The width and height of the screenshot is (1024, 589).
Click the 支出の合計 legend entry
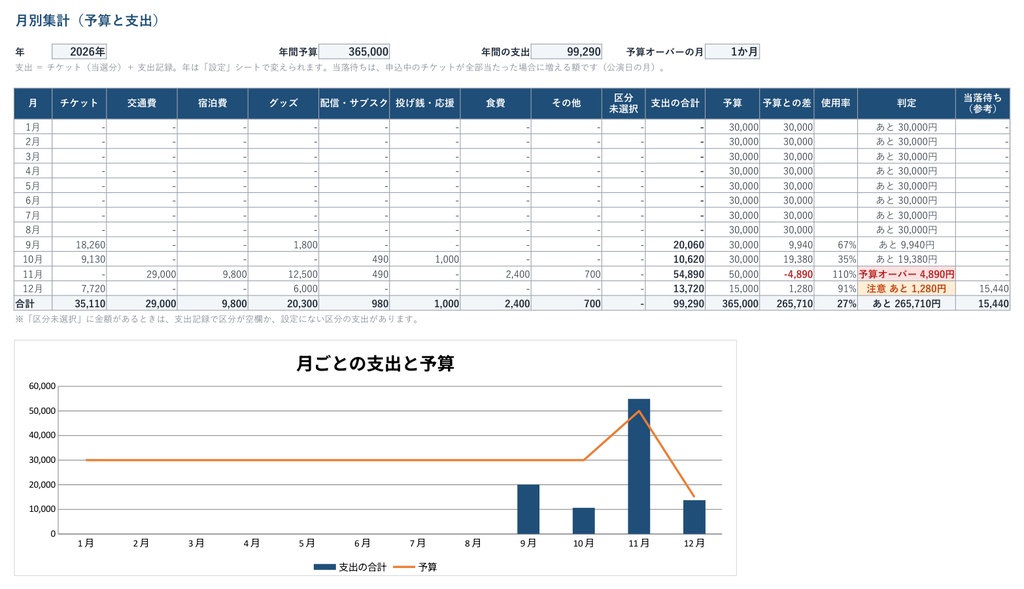point(350,567)
